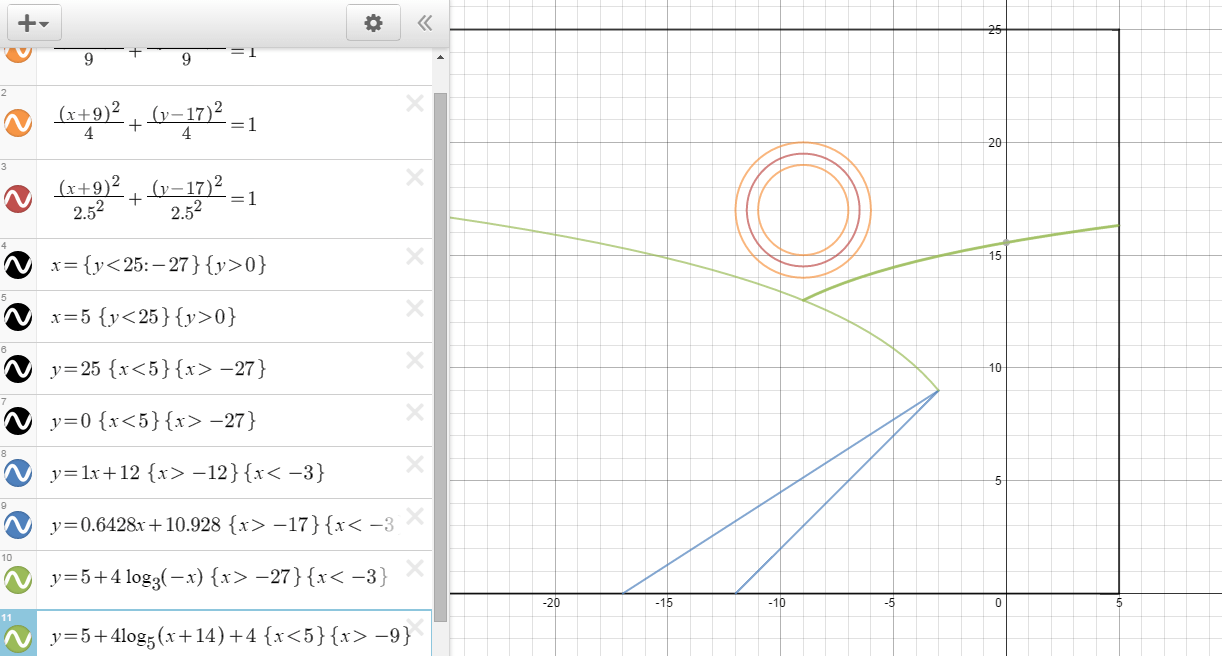Remove the y=25 expression row
1222x656 pixels.
click(415, 360)
